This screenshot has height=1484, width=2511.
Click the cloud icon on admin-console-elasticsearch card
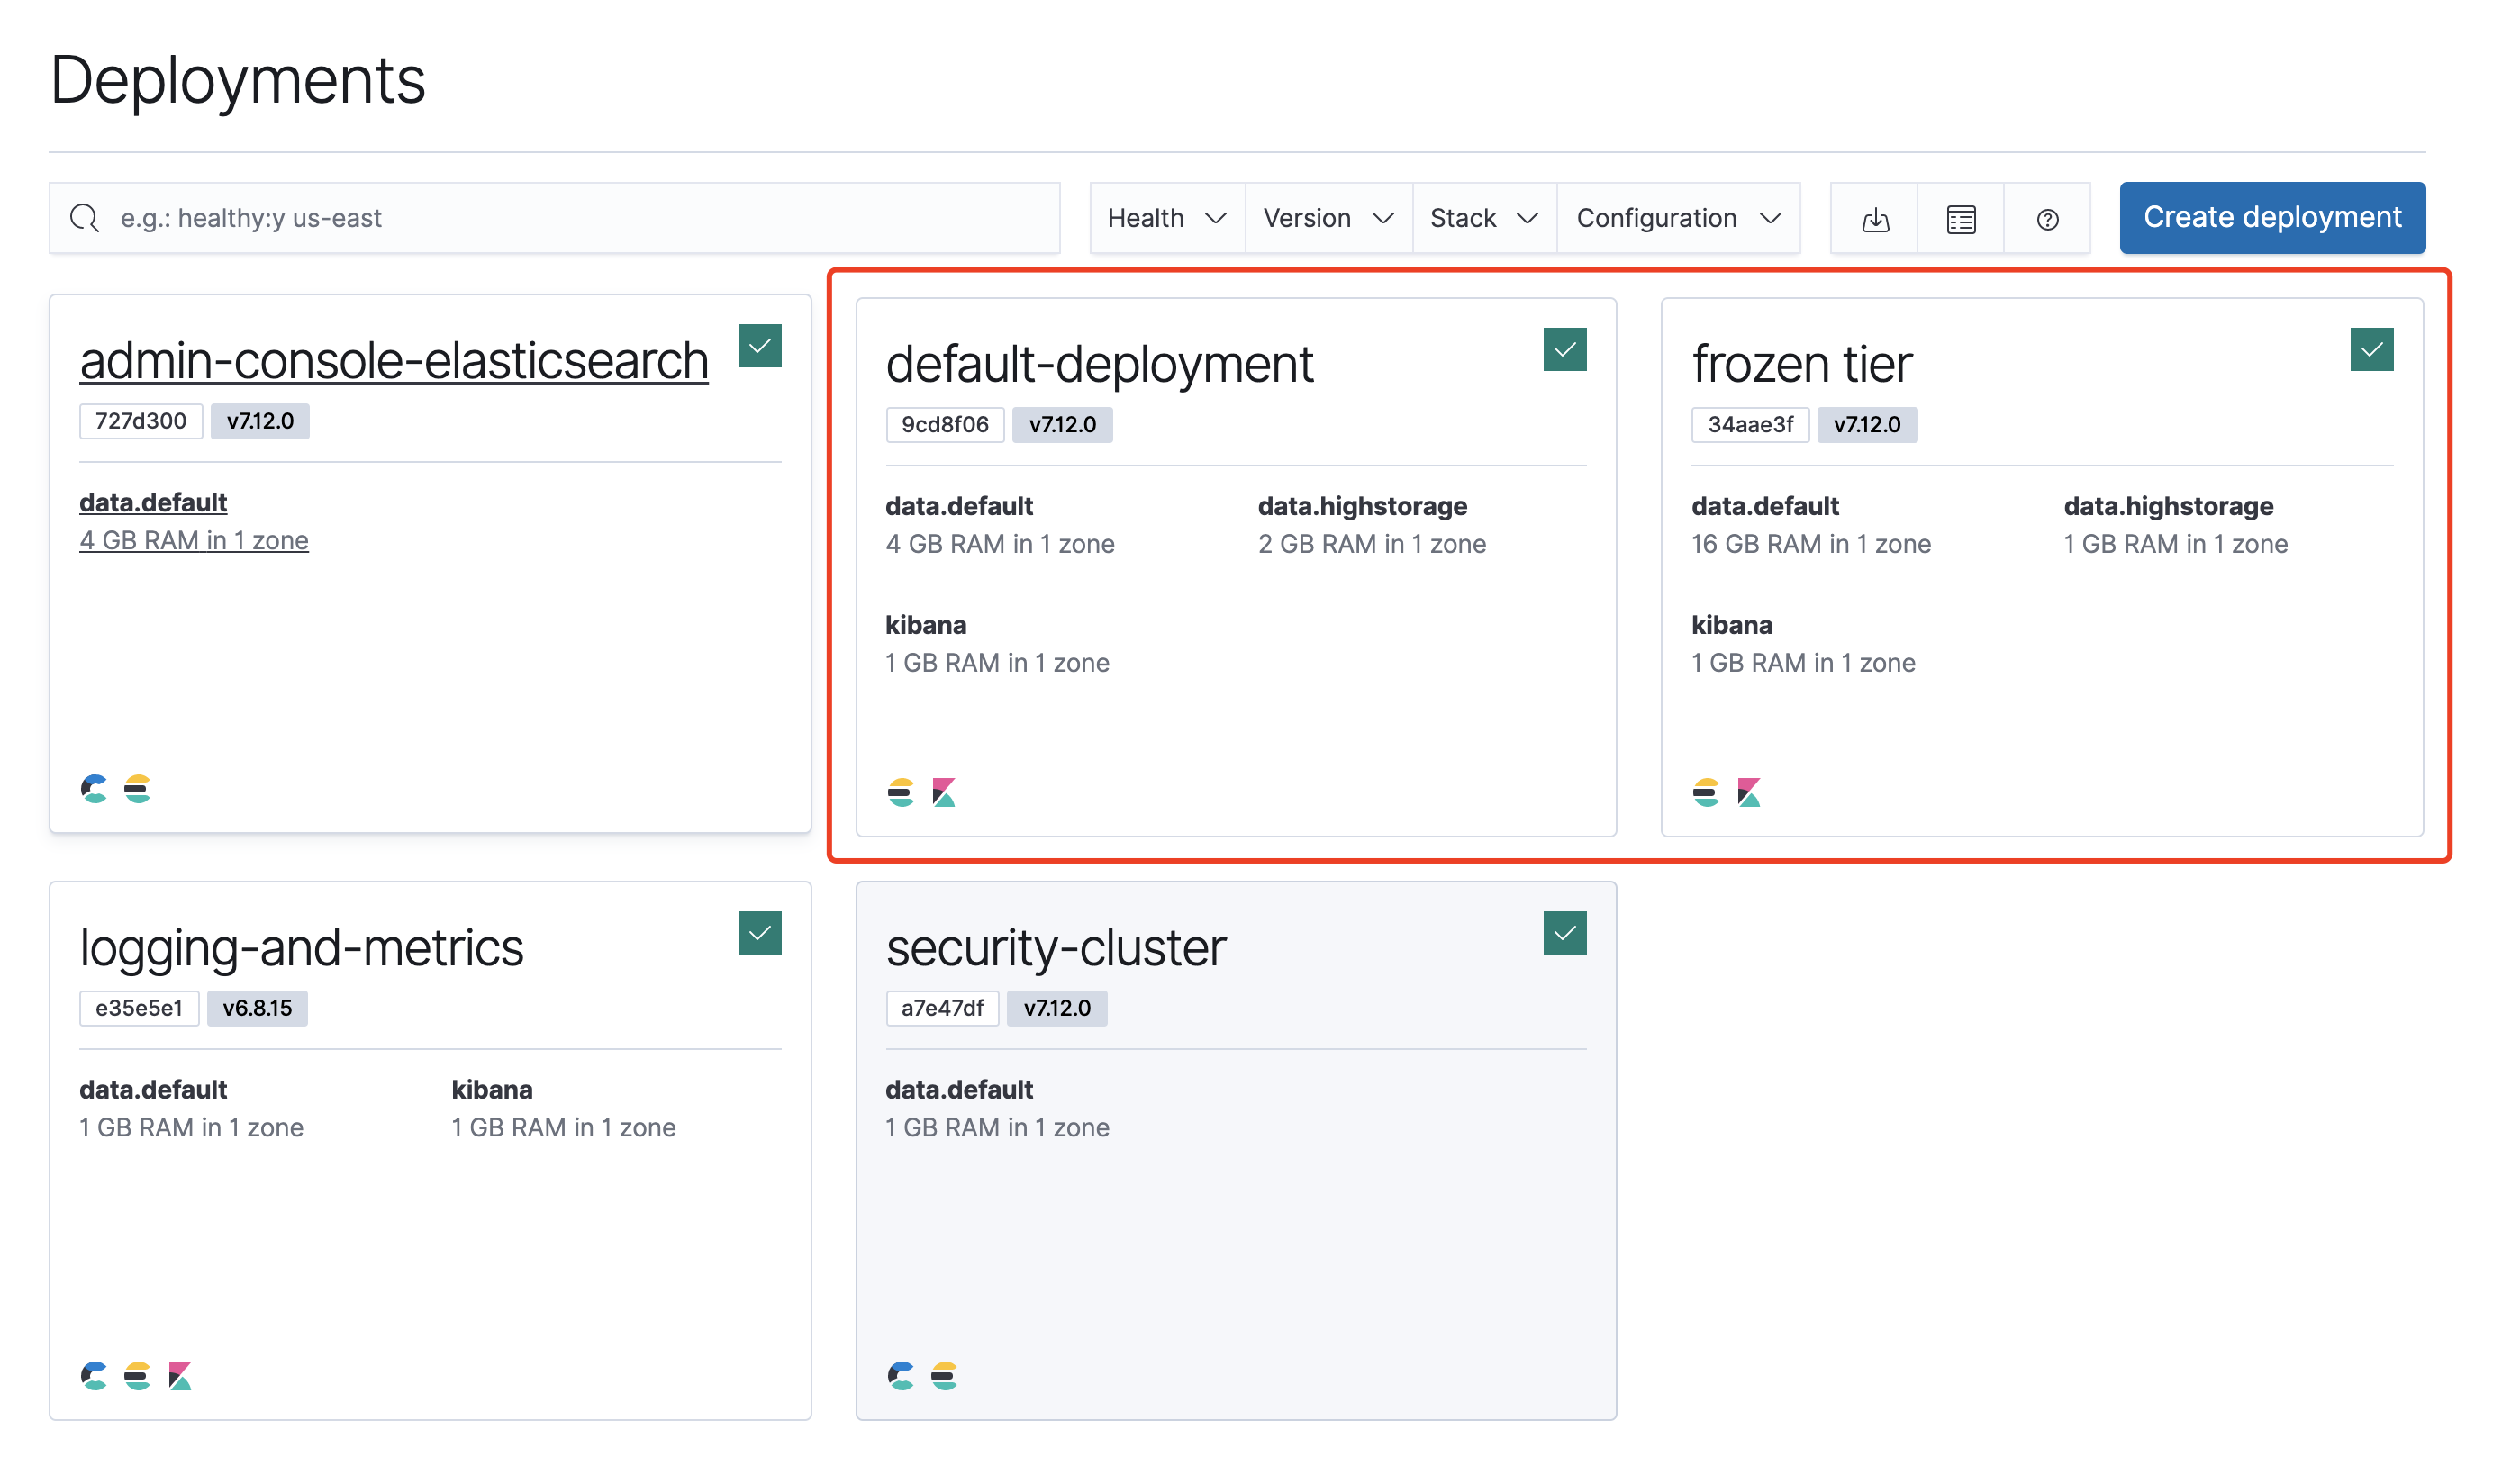coord(94,789)
